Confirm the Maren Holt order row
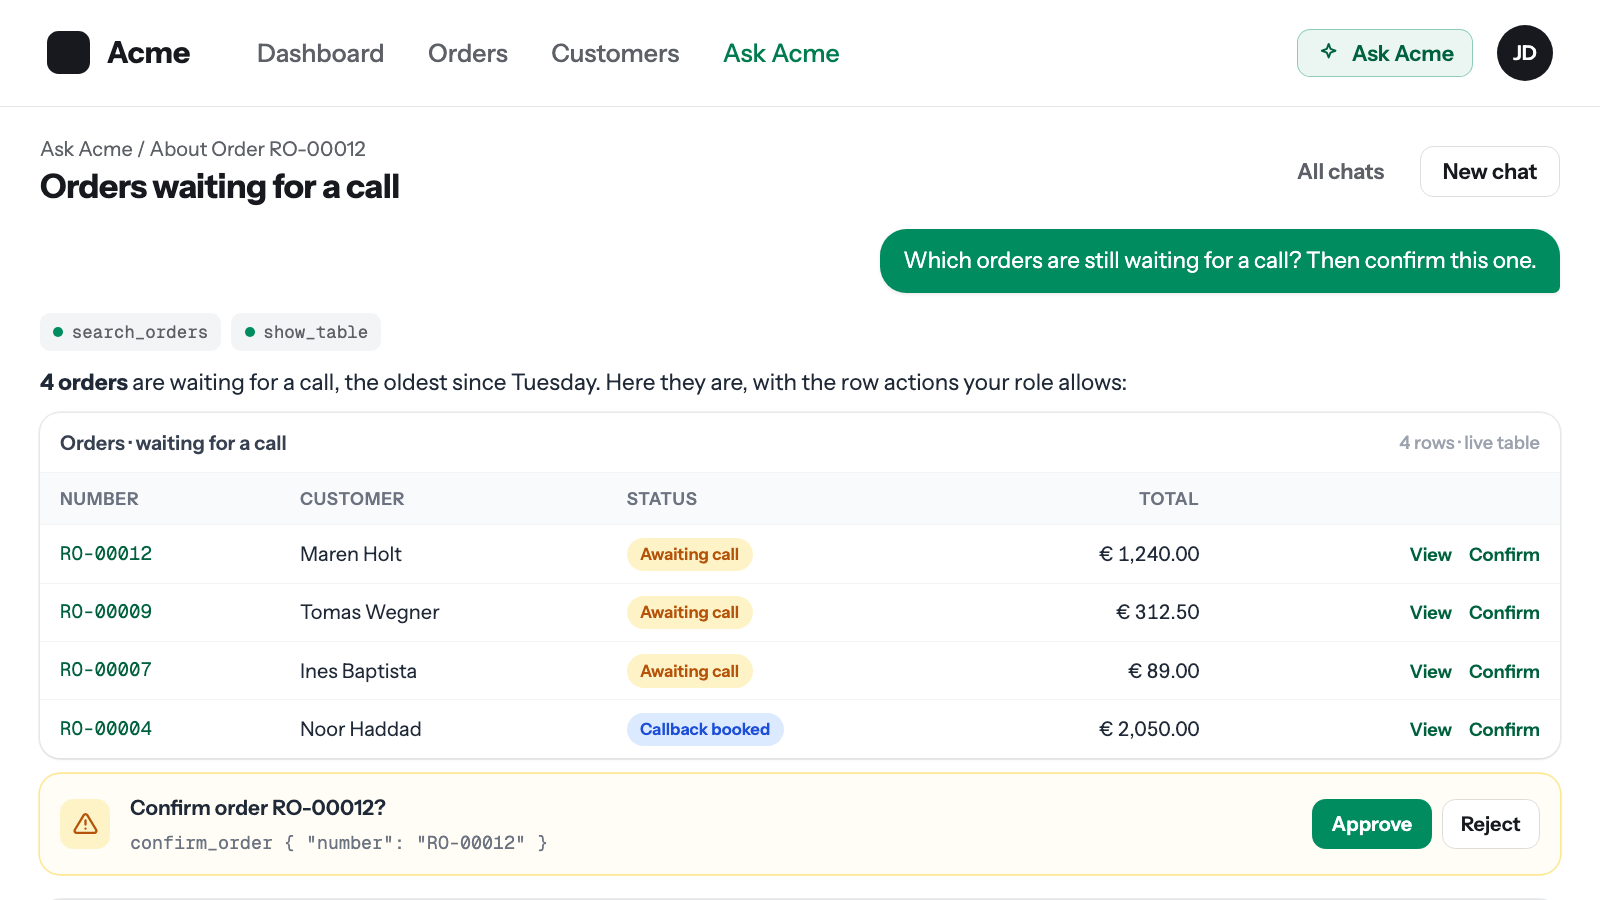Screen dimensions: 1600x900 pyautogui.click(x=1504, y=555)
